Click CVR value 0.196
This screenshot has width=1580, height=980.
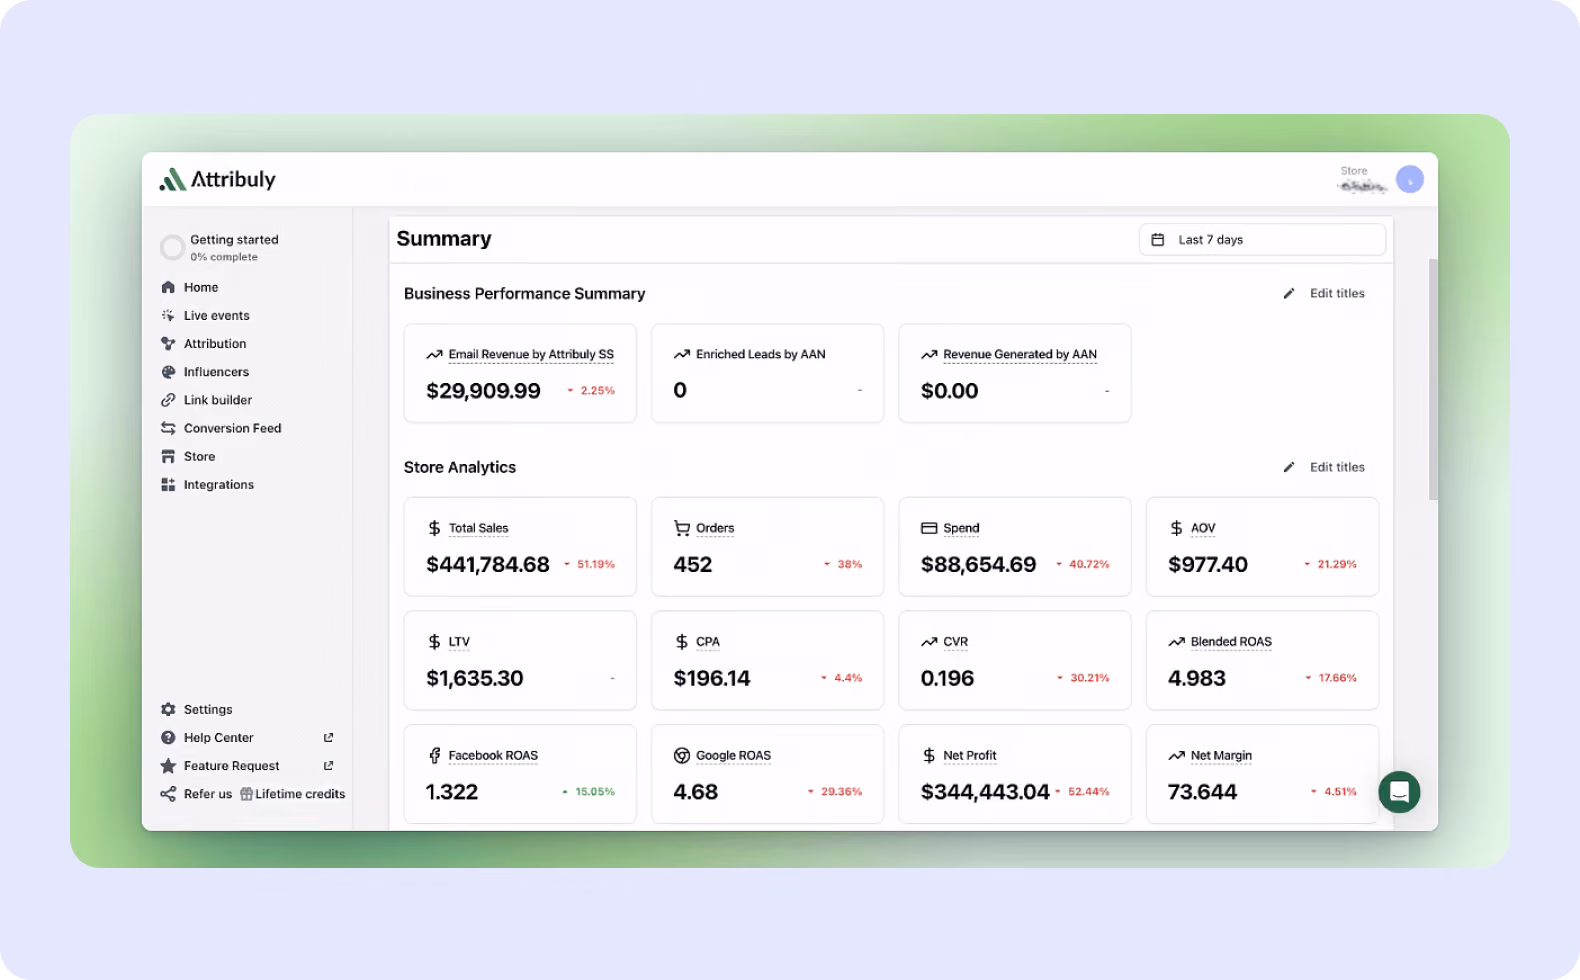coord(947,679)
